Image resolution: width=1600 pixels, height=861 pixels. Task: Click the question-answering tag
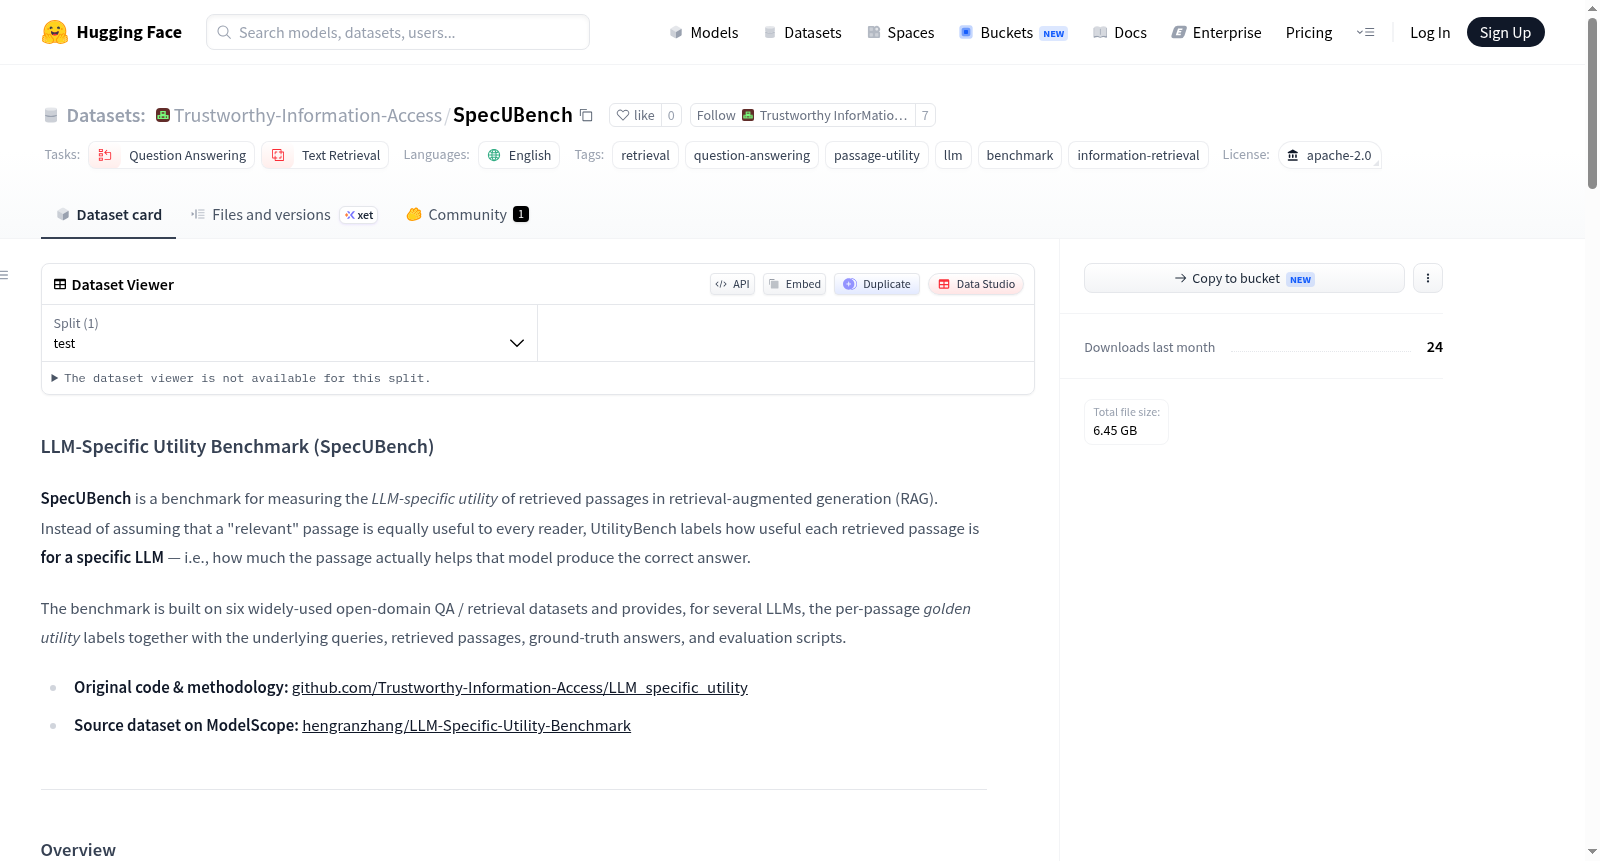[752, 155]
